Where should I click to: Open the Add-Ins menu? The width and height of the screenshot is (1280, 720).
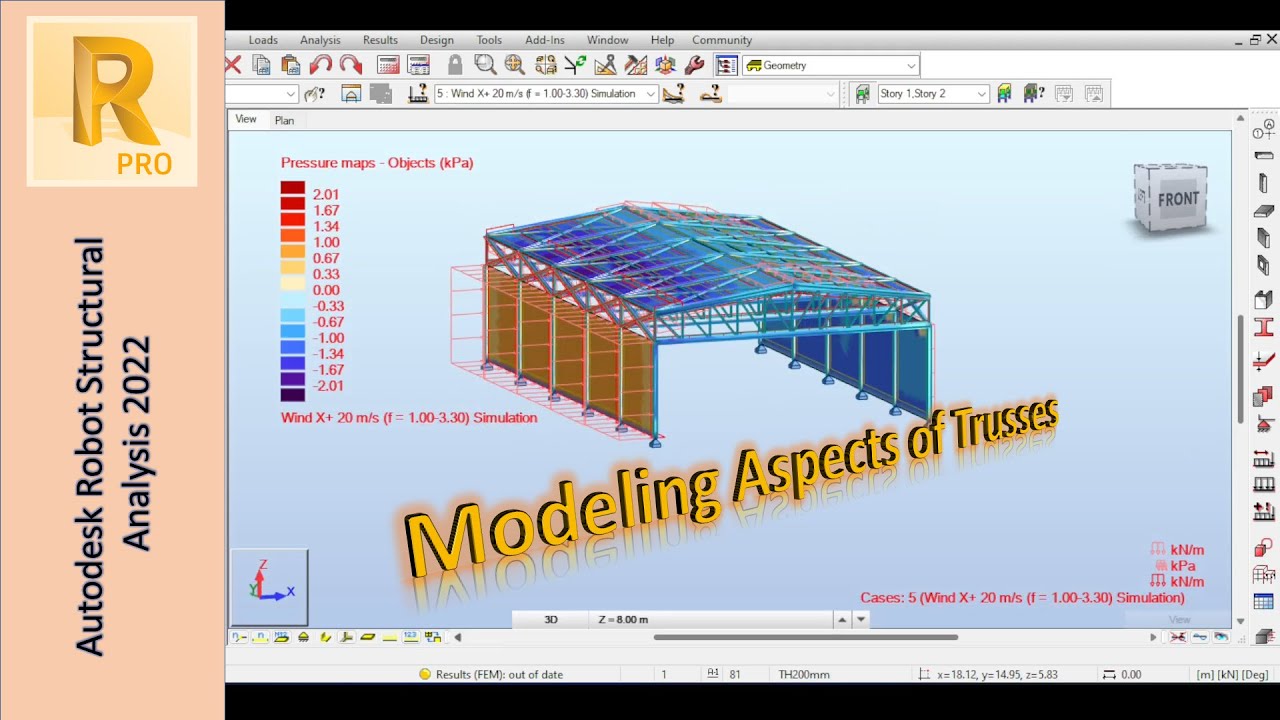(545, 40)
